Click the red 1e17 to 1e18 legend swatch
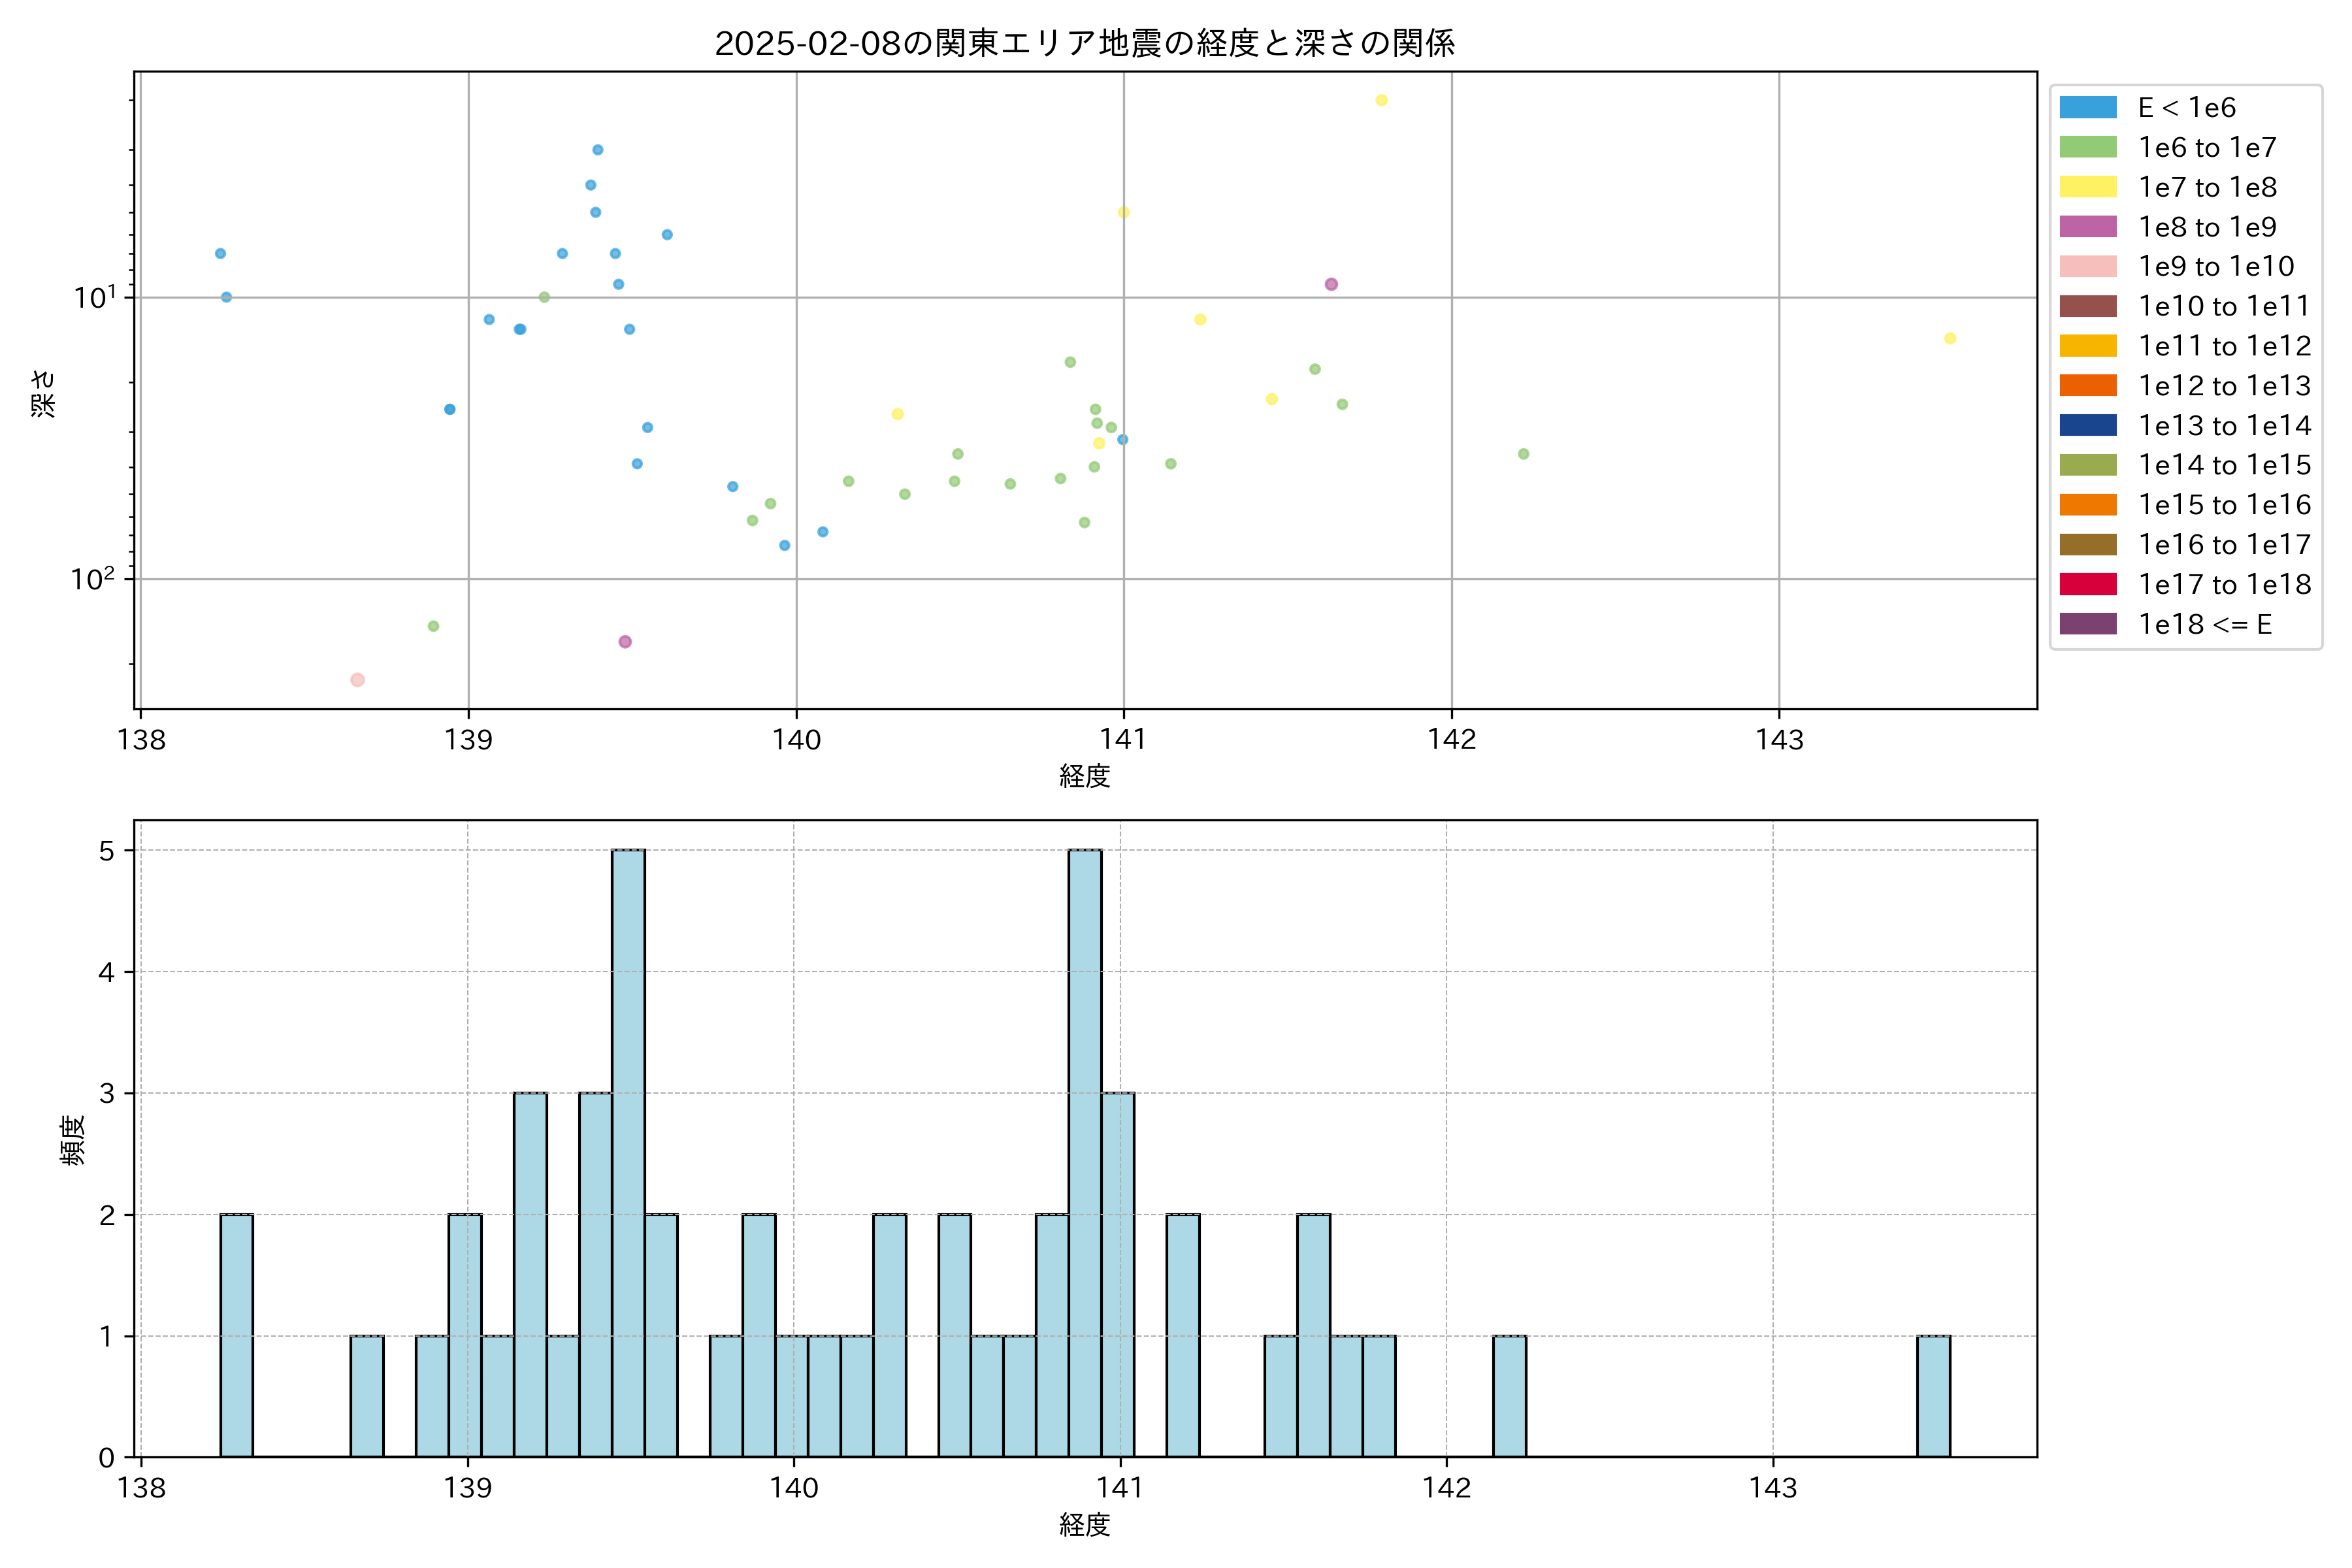The width and height of the screenshot is (2352, 1568). (2088, 585)
